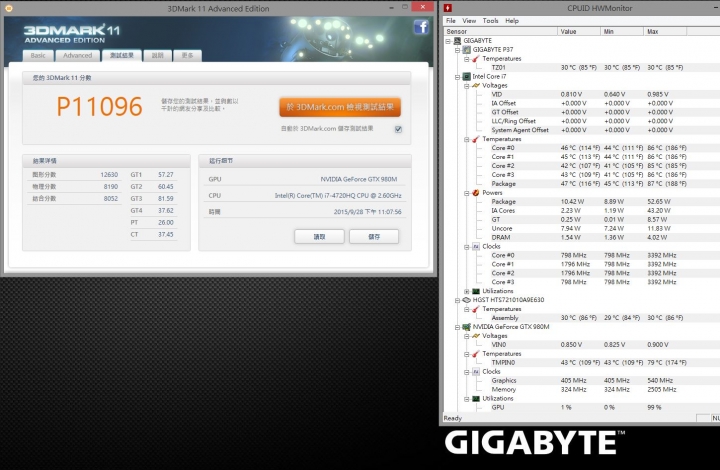
Task: Click the Voltages icon under Intel Core i7
Action: 476,85
